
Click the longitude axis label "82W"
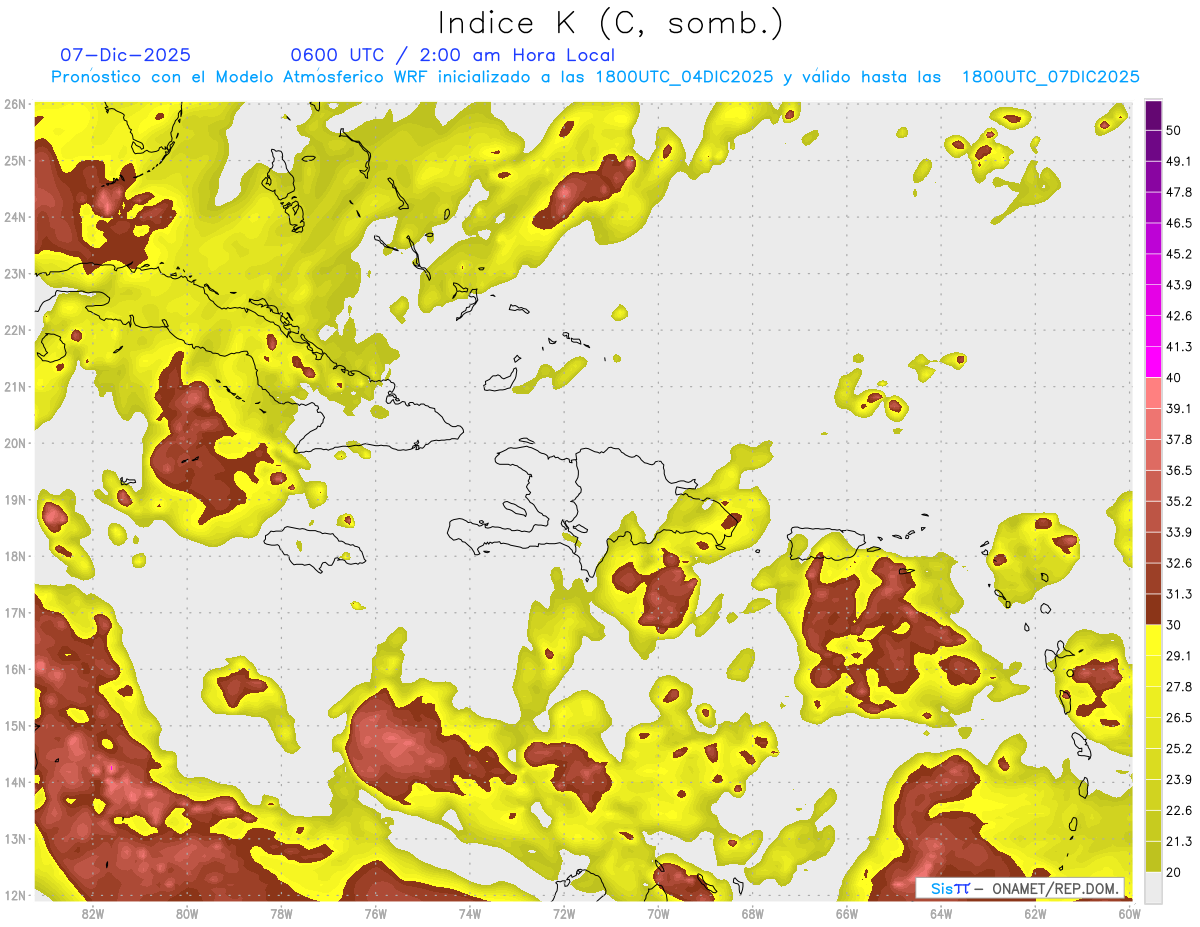93,913
